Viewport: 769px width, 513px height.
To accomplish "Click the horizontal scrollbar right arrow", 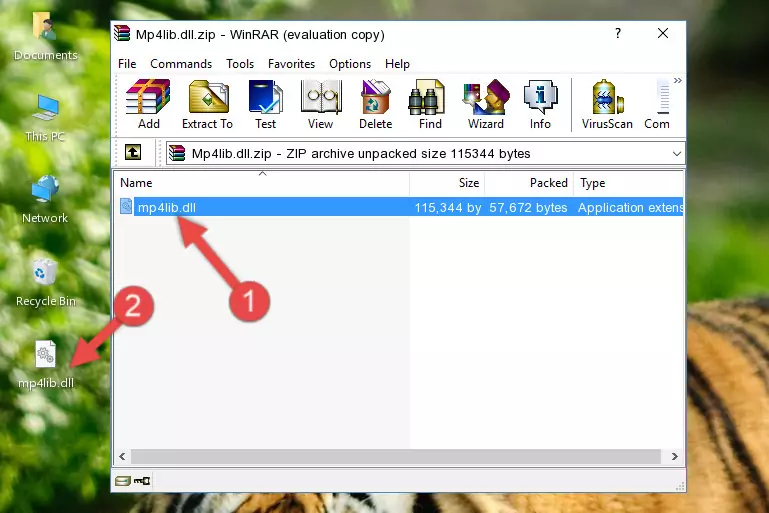I will [675, 457].
